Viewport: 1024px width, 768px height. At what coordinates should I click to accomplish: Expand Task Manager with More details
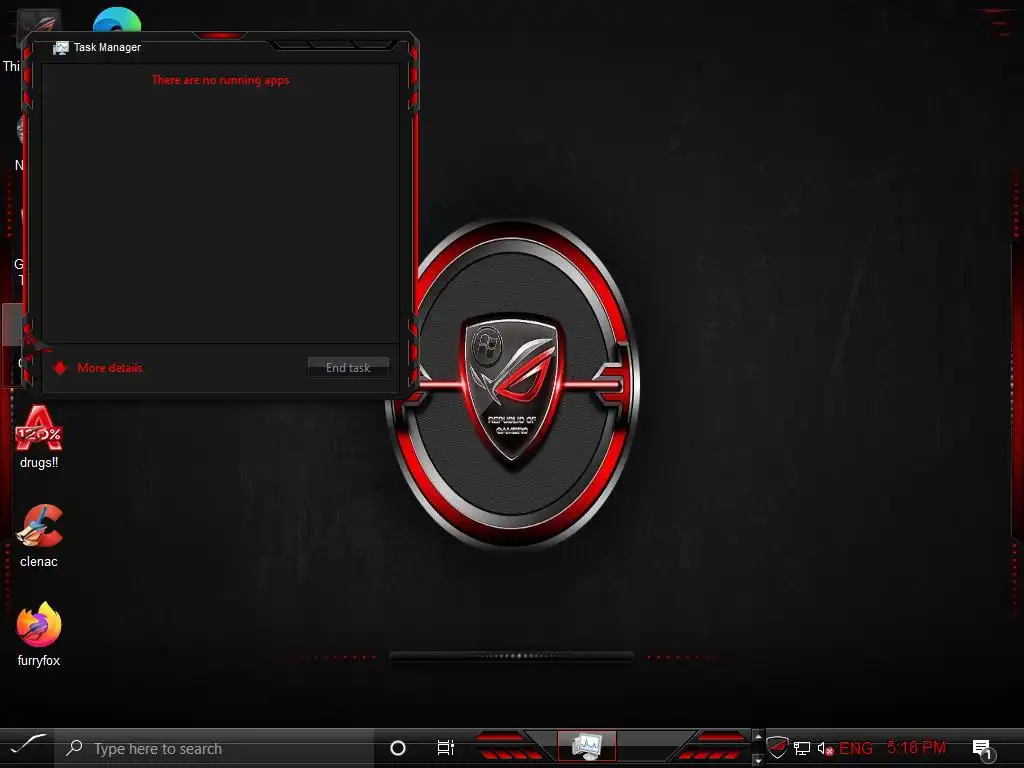click(x=98, y=368)
